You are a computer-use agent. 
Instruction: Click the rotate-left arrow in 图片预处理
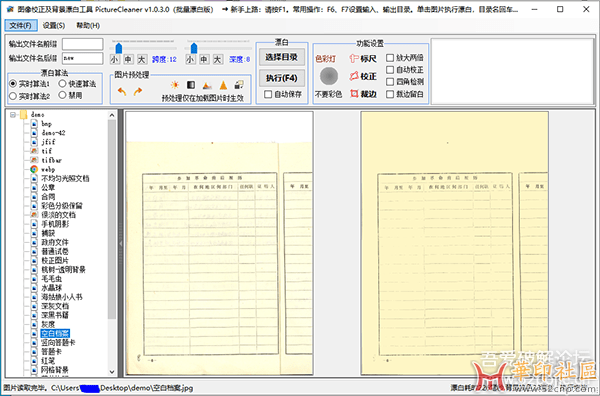[122, 92]
